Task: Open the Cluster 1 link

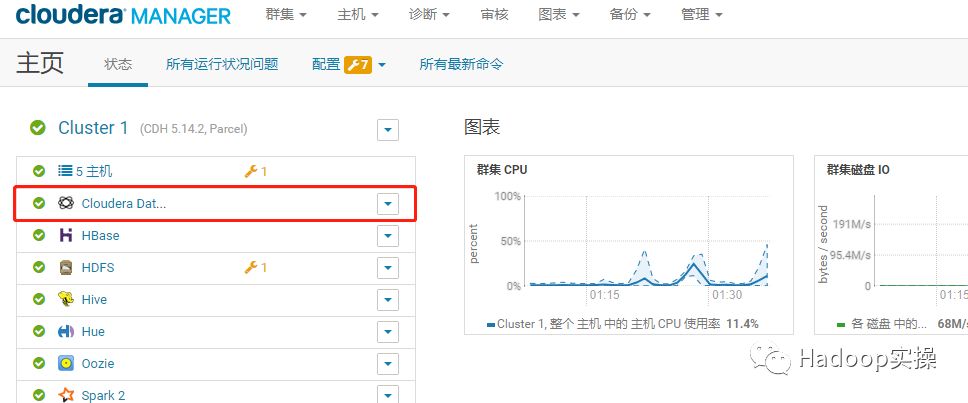Action: point(93,128)
